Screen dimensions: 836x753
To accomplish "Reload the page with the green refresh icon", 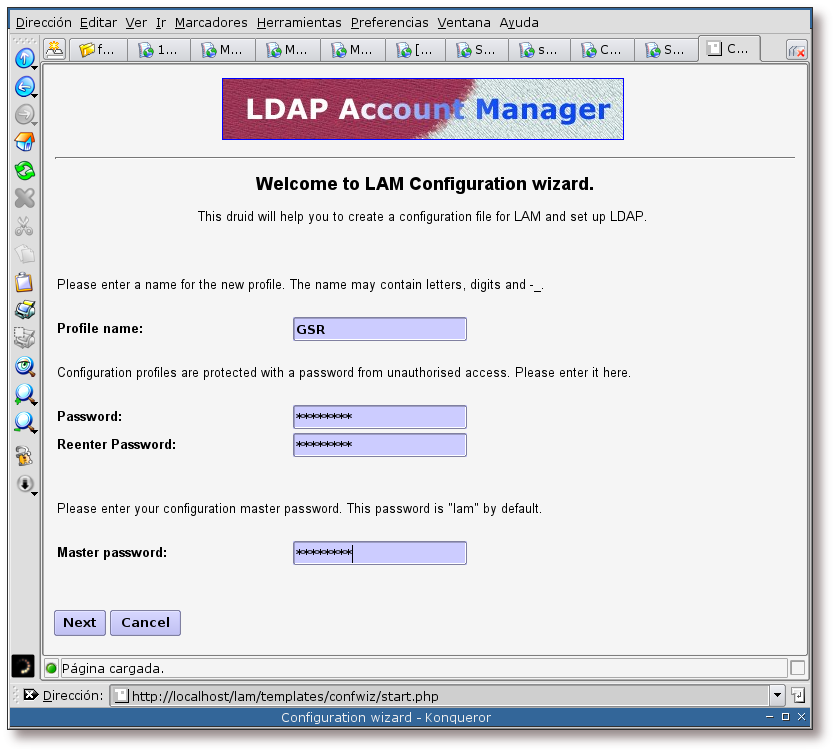I will click(x=24, y=170).
